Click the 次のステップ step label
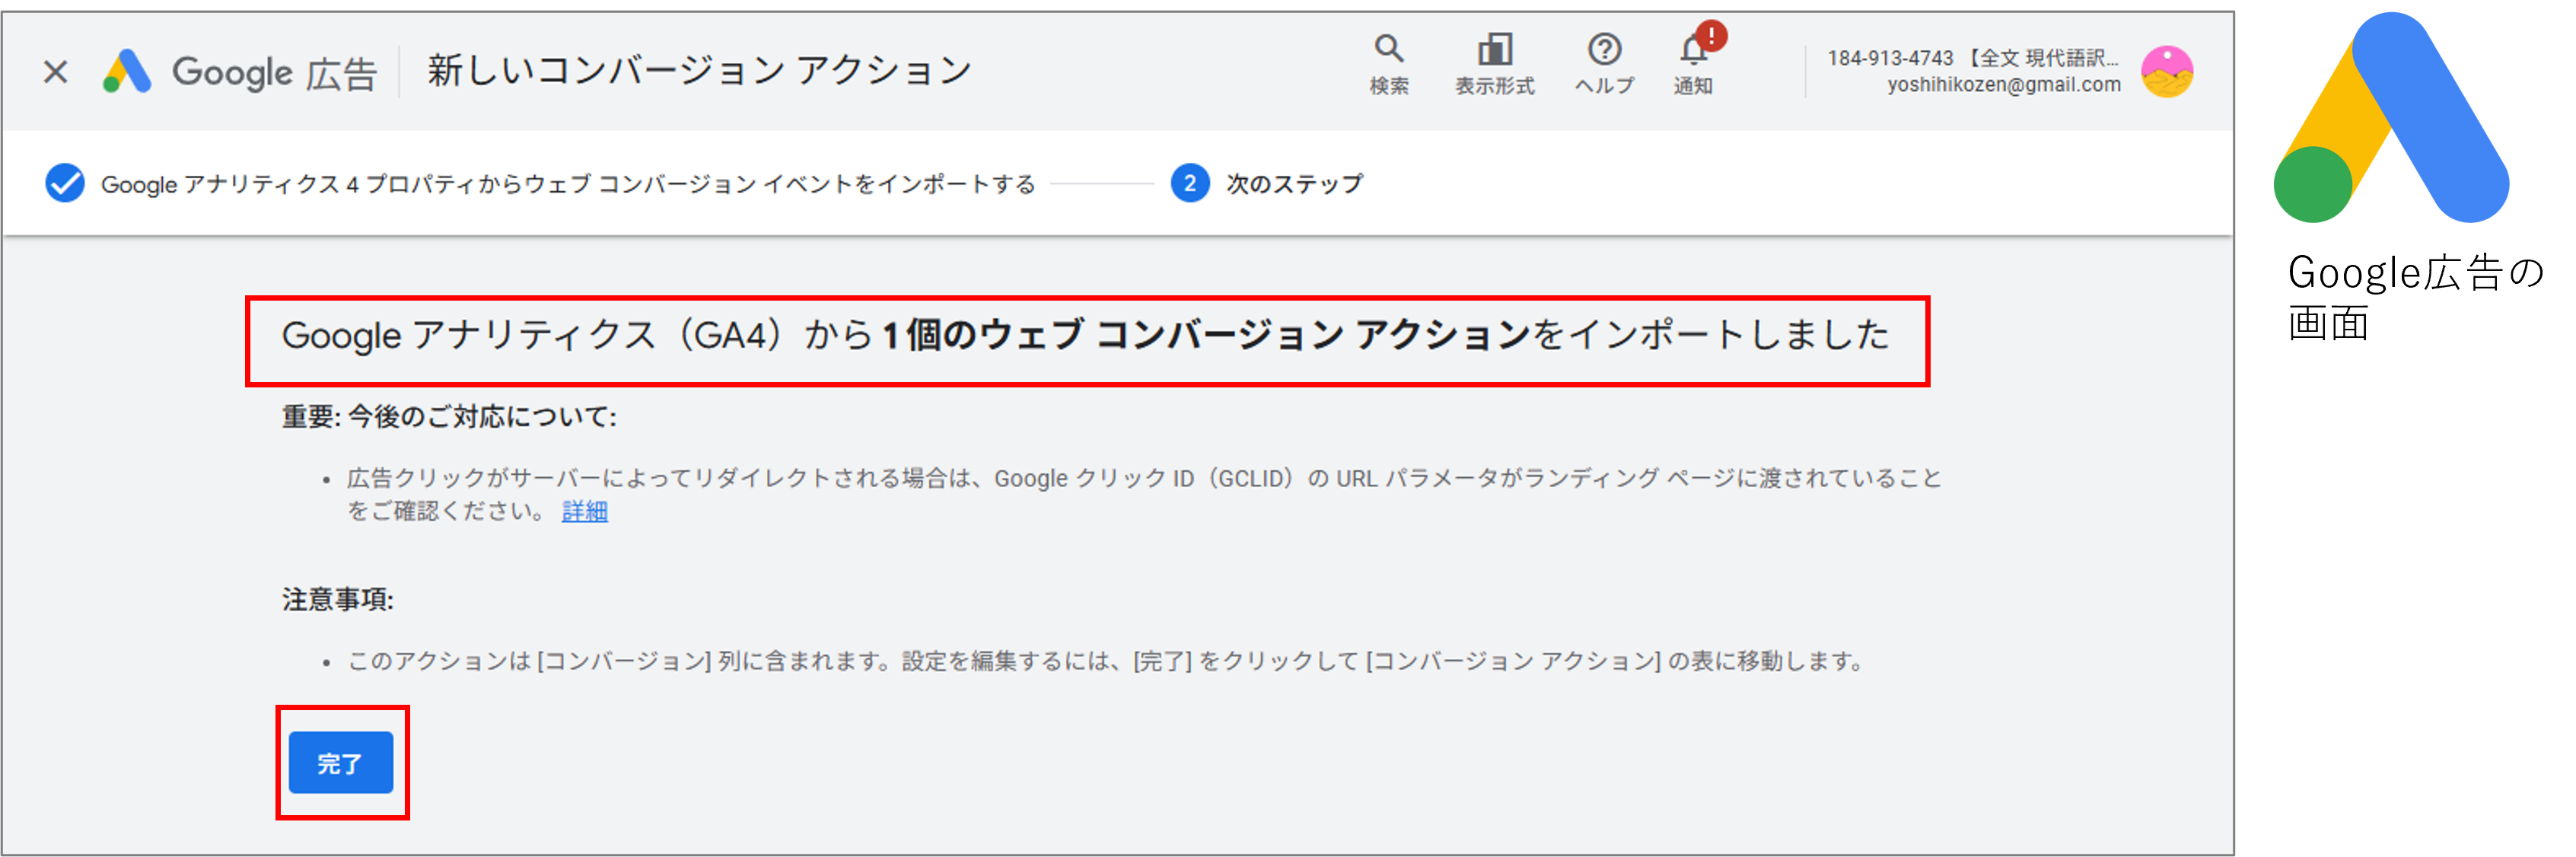The height and width of the screenshot is (857, 2576). click(1295, 184)
